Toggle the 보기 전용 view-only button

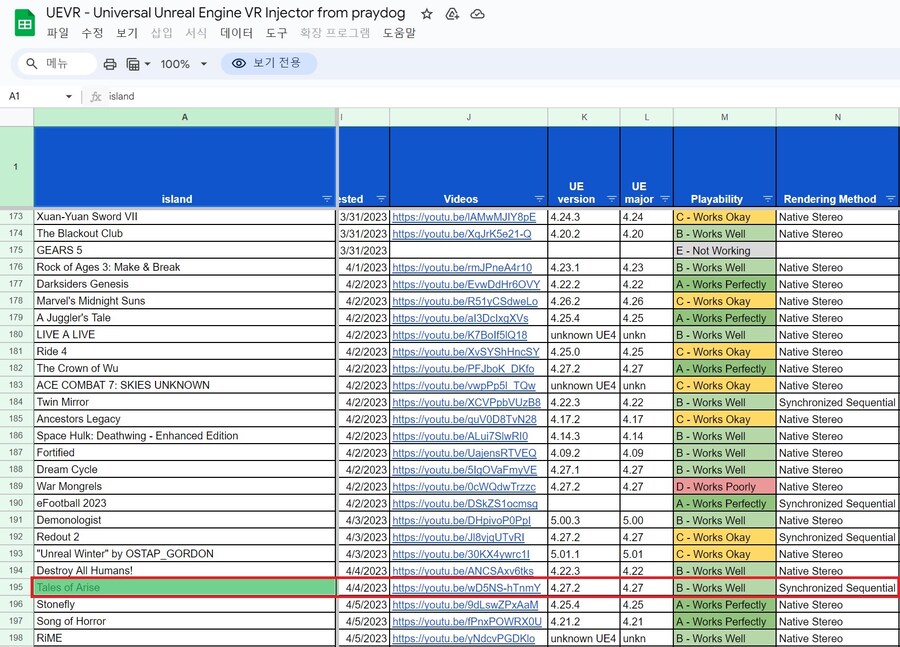tap(268, 64)
